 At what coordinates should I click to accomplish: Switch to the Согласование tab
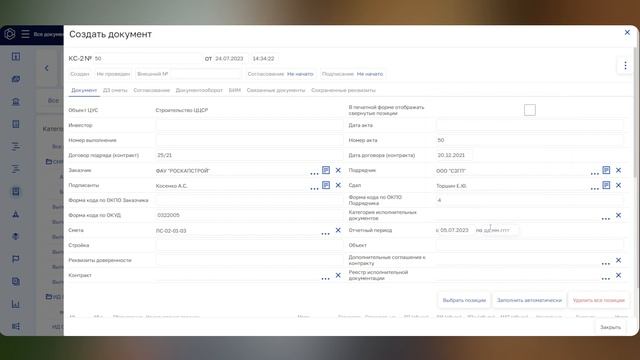(151, 90)
